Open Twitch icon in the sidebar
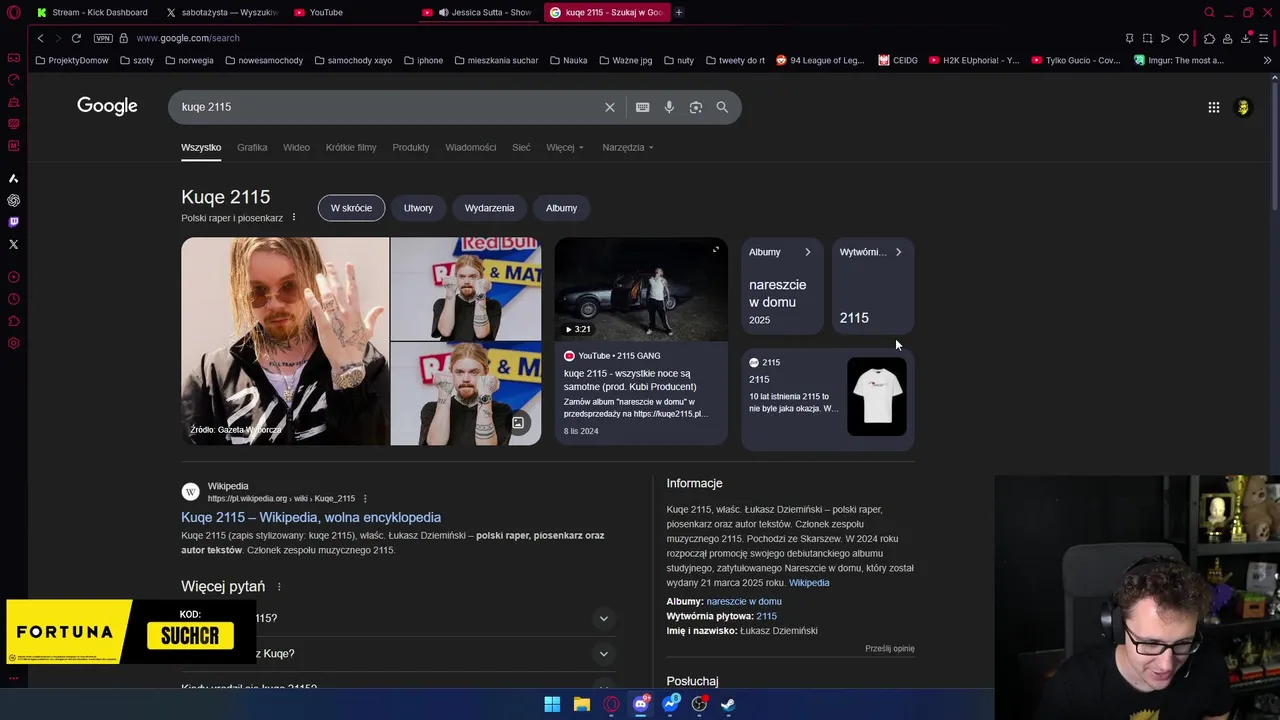The image size is (1280, 720). point(13,222)
